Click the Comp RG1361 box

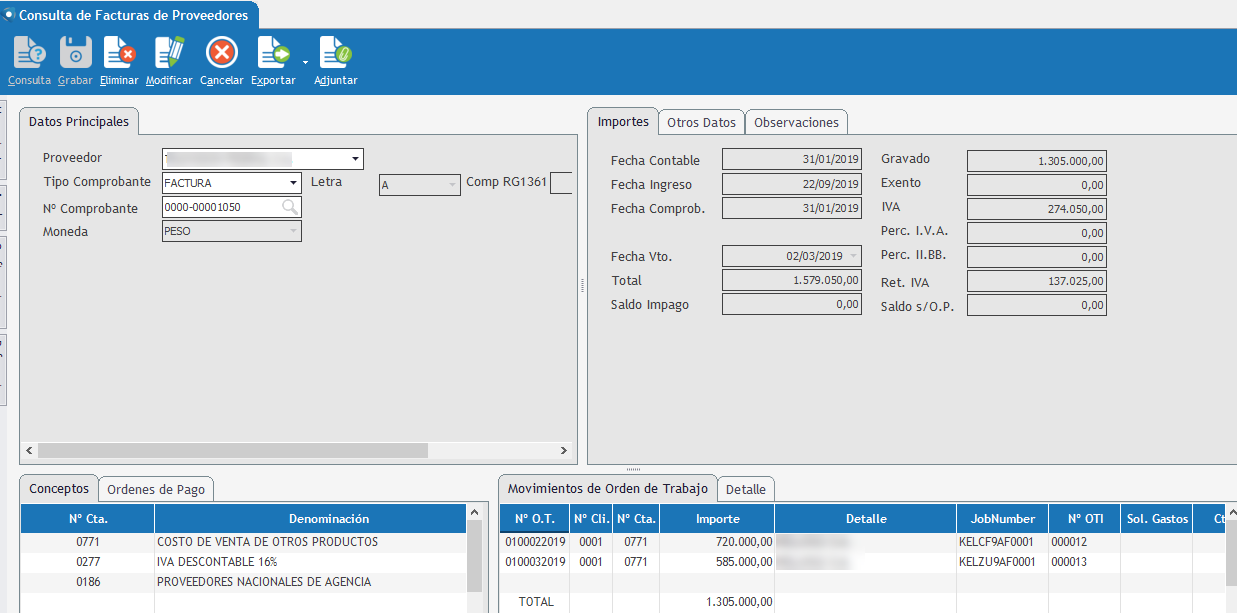click(561, 183)
